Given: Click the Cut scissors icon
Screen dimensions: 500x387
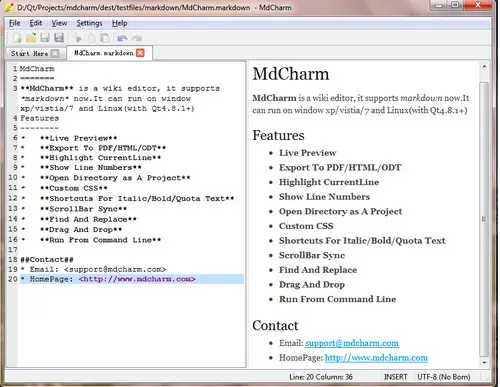Looking at the screenshot, I should tap(77, 38).
